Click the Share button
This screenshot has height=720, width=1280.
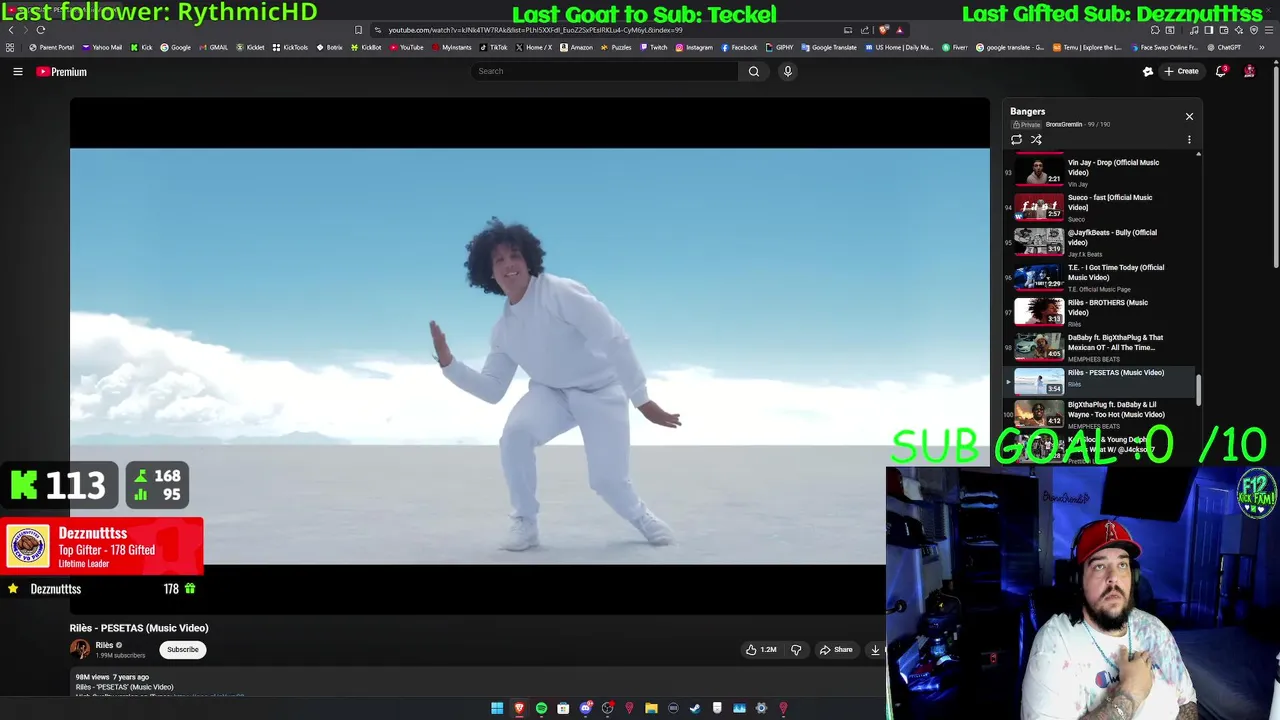pyautogui.click(x=836, y=650)
